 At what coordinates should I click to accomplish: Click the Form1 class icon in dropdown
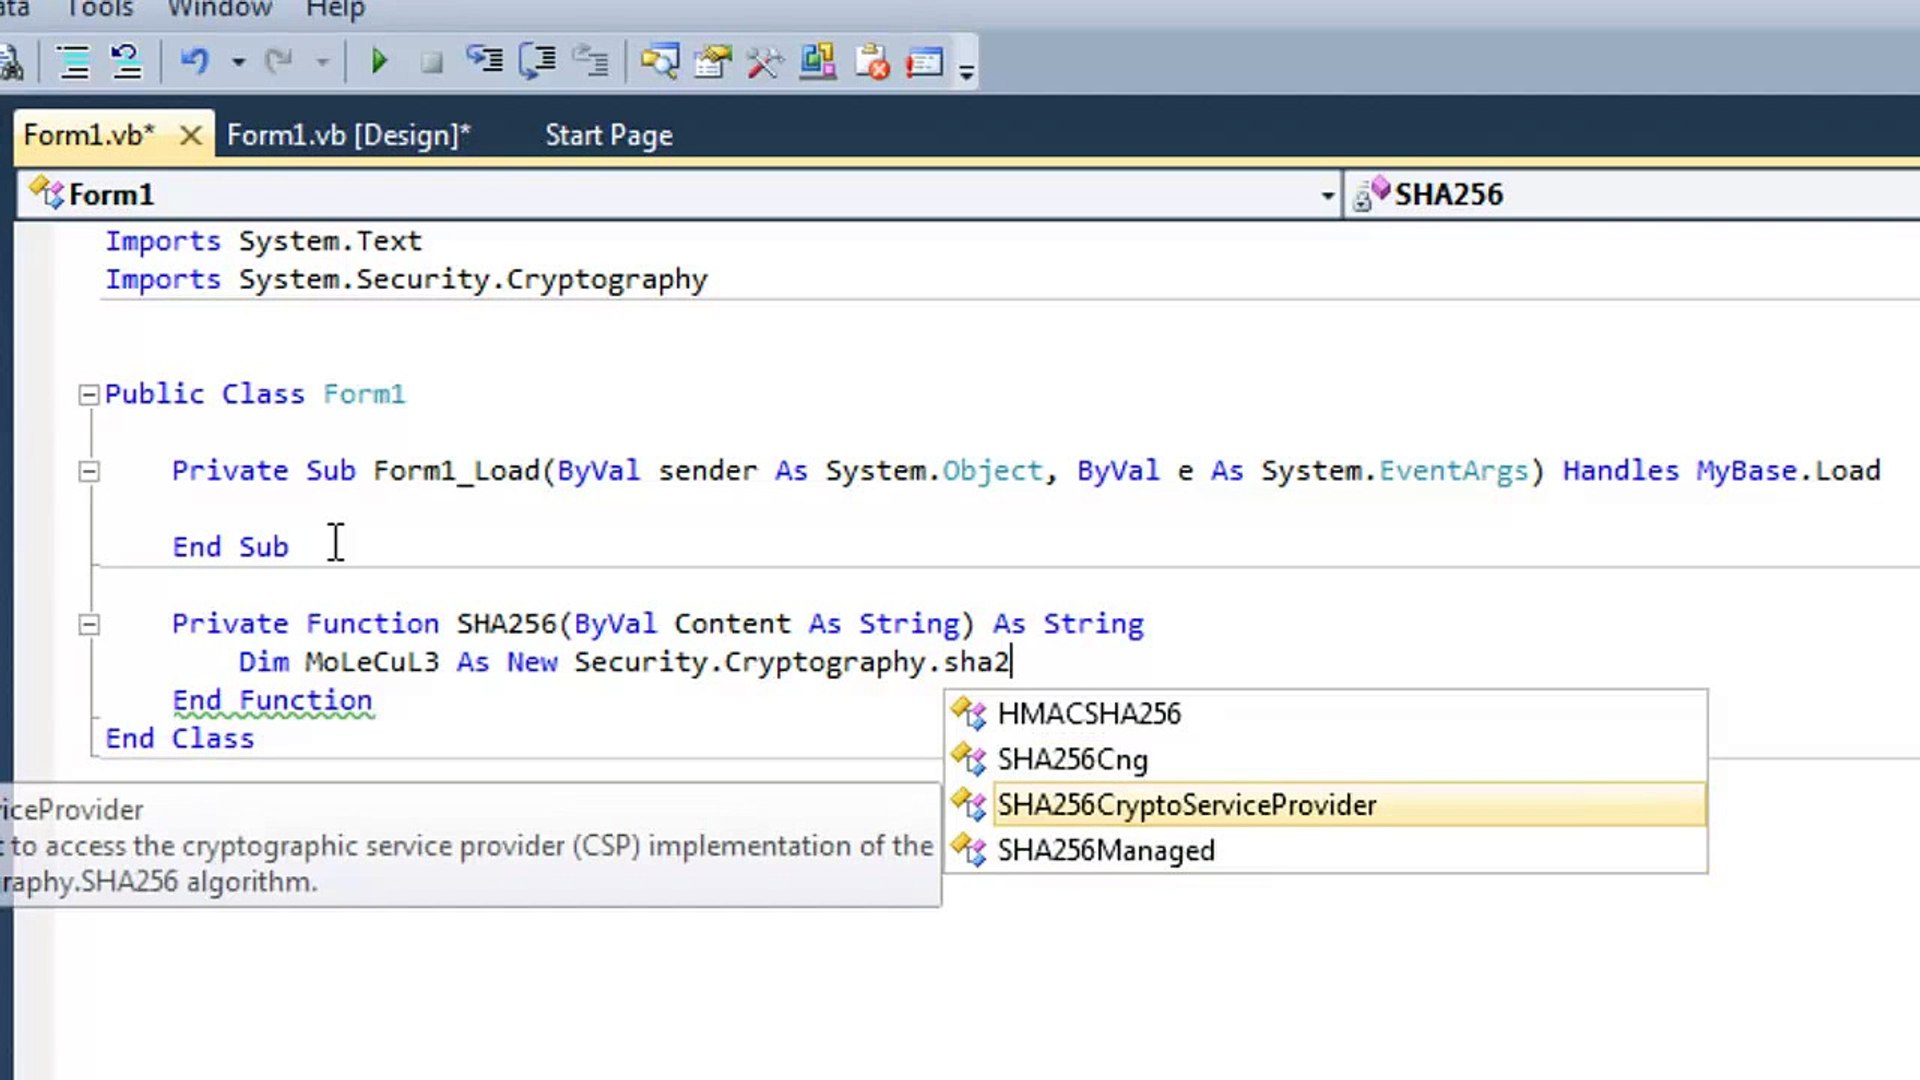click(x=46, y=193)
